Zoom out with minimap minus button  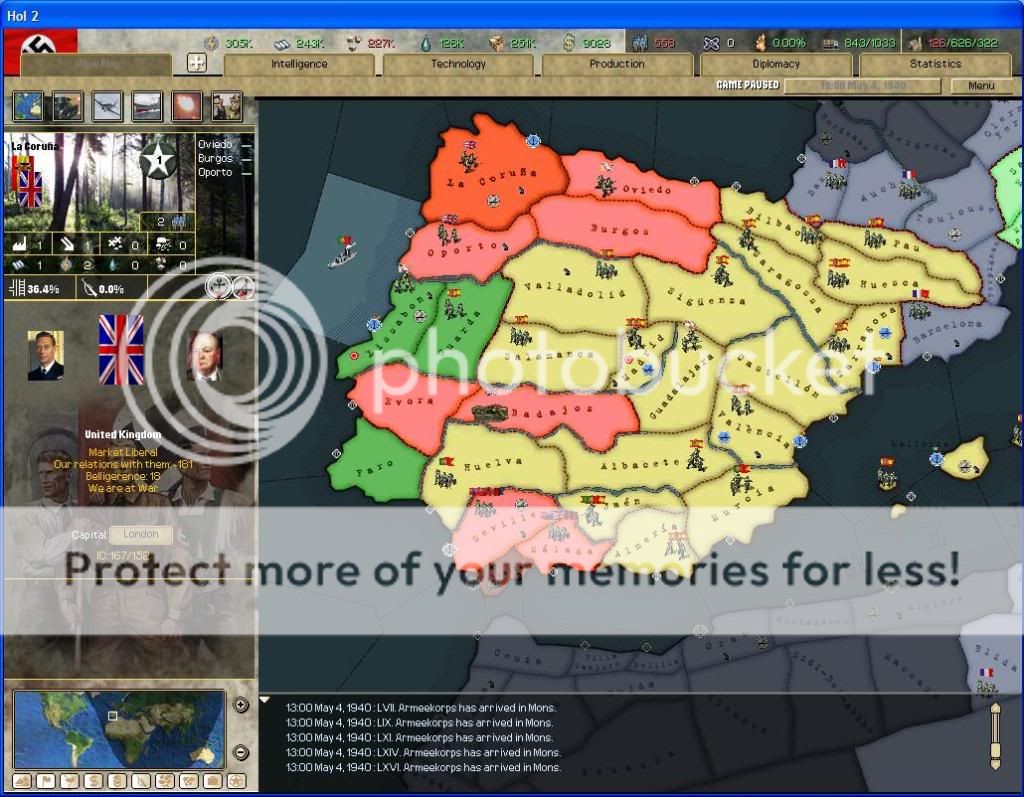241,753
